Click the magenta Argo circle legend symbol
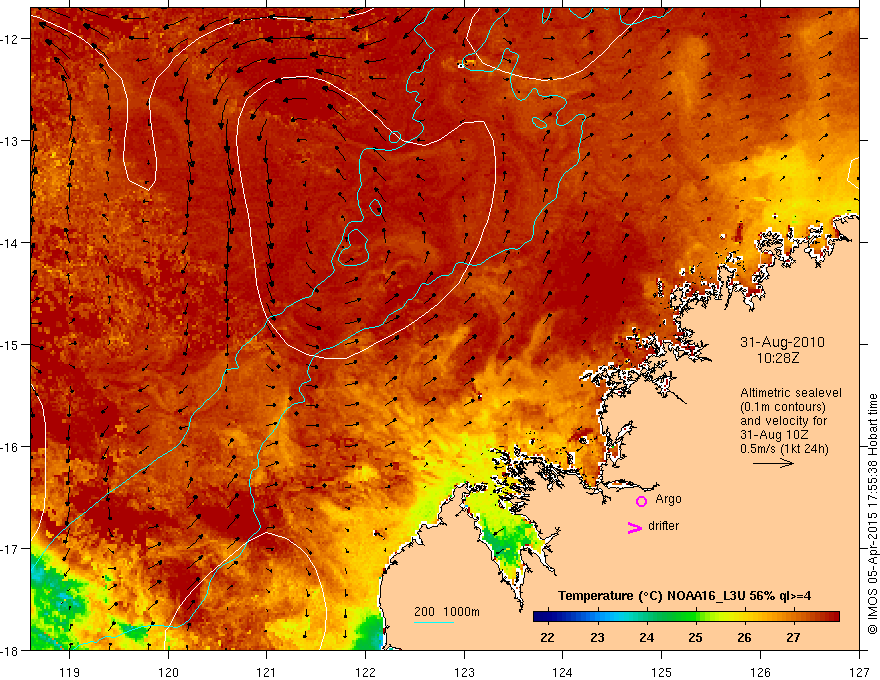The image size is (880, 680). [641, 501]
